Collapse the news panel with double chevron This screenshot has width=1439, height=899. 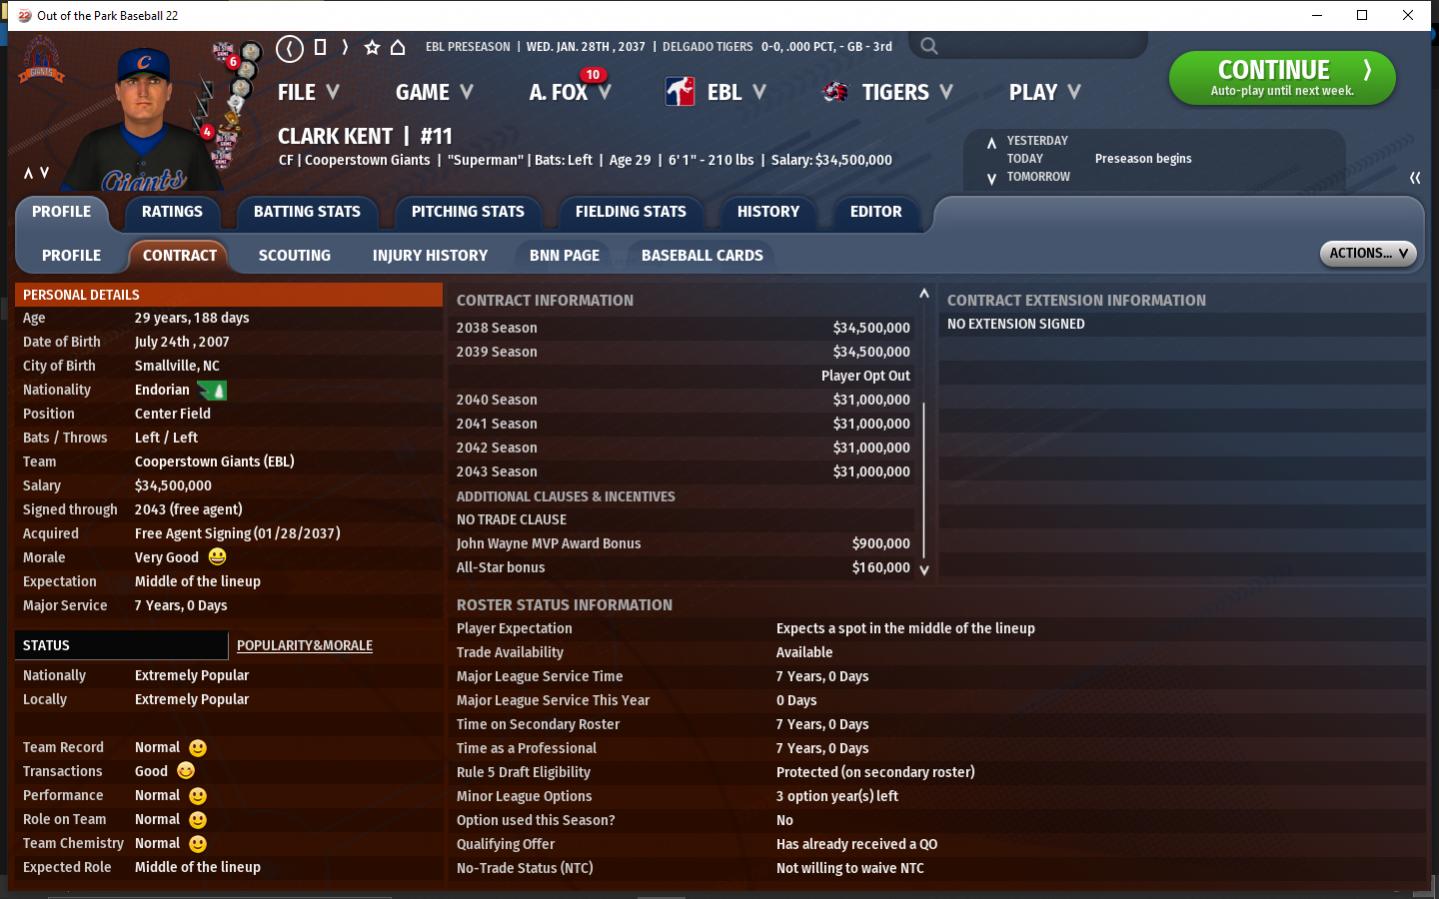coord(1414,178)
